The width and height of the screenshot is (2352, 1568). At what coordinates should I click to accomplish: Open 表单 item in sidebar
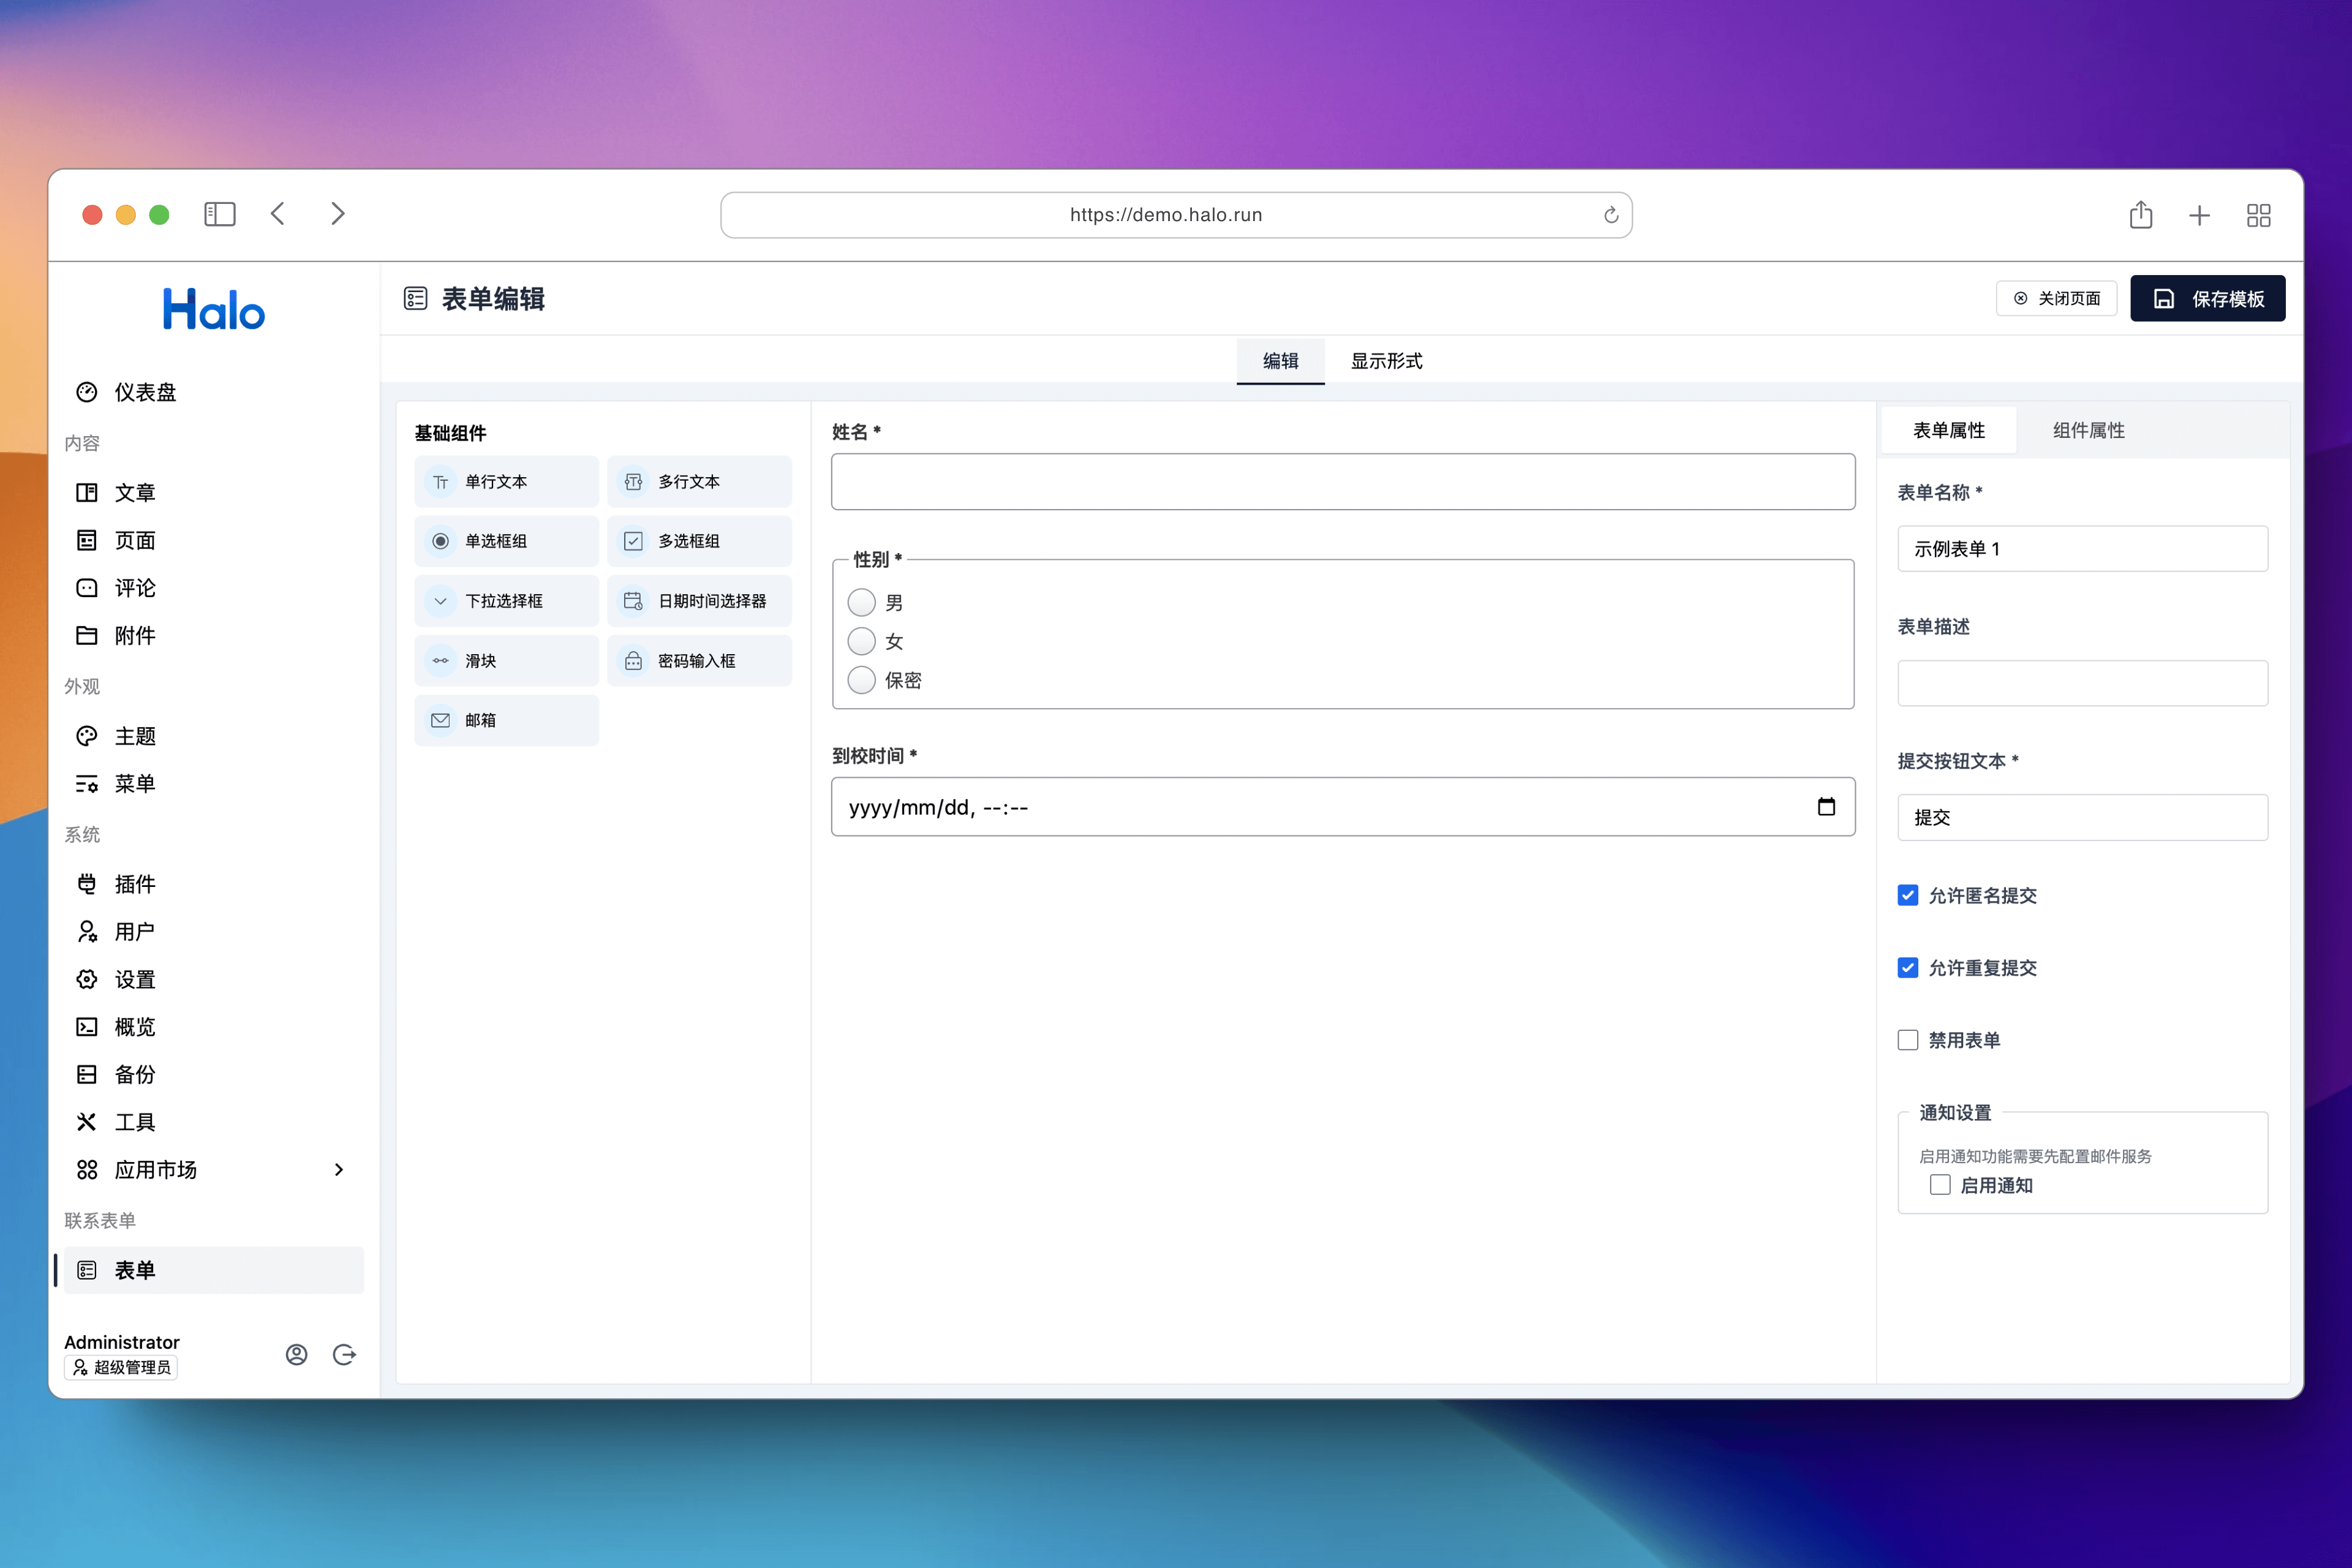[x=214, y=1270]
